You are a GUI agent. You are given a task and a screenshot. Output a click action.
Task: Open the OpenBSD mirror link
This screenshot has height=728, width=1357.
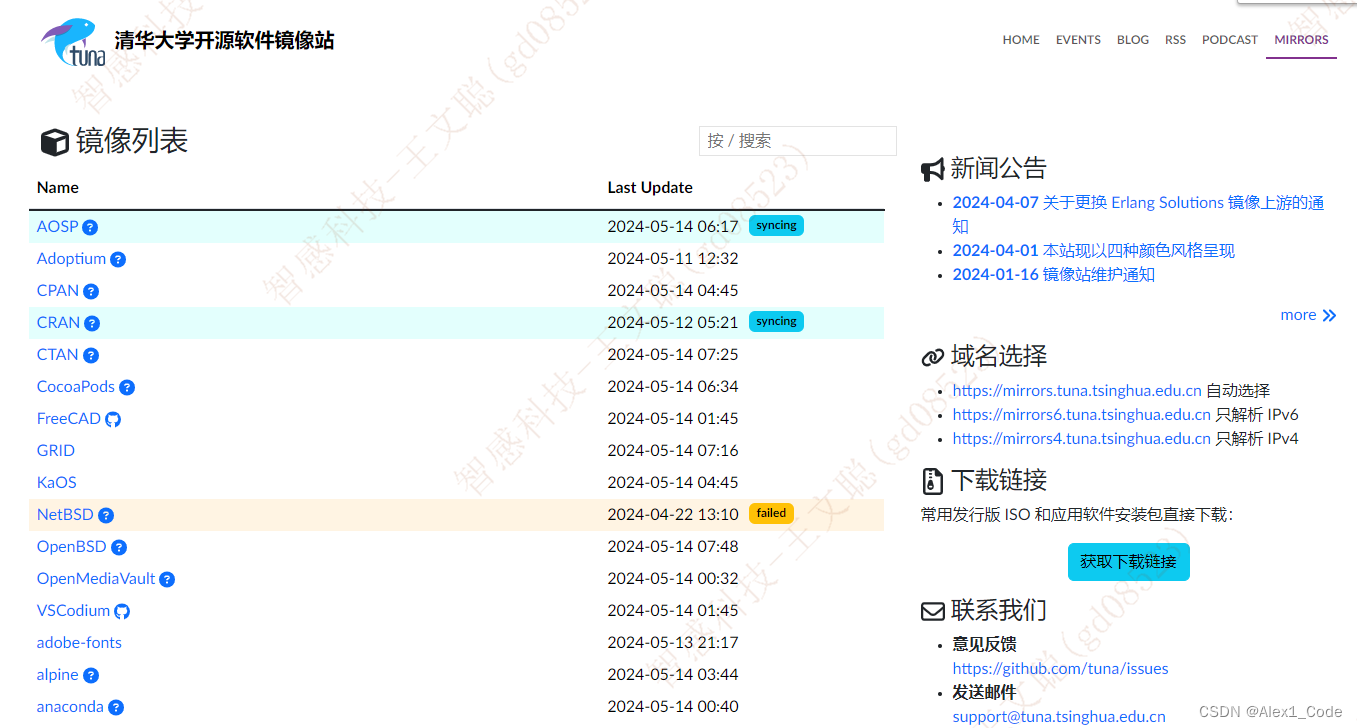click(72, 547)
